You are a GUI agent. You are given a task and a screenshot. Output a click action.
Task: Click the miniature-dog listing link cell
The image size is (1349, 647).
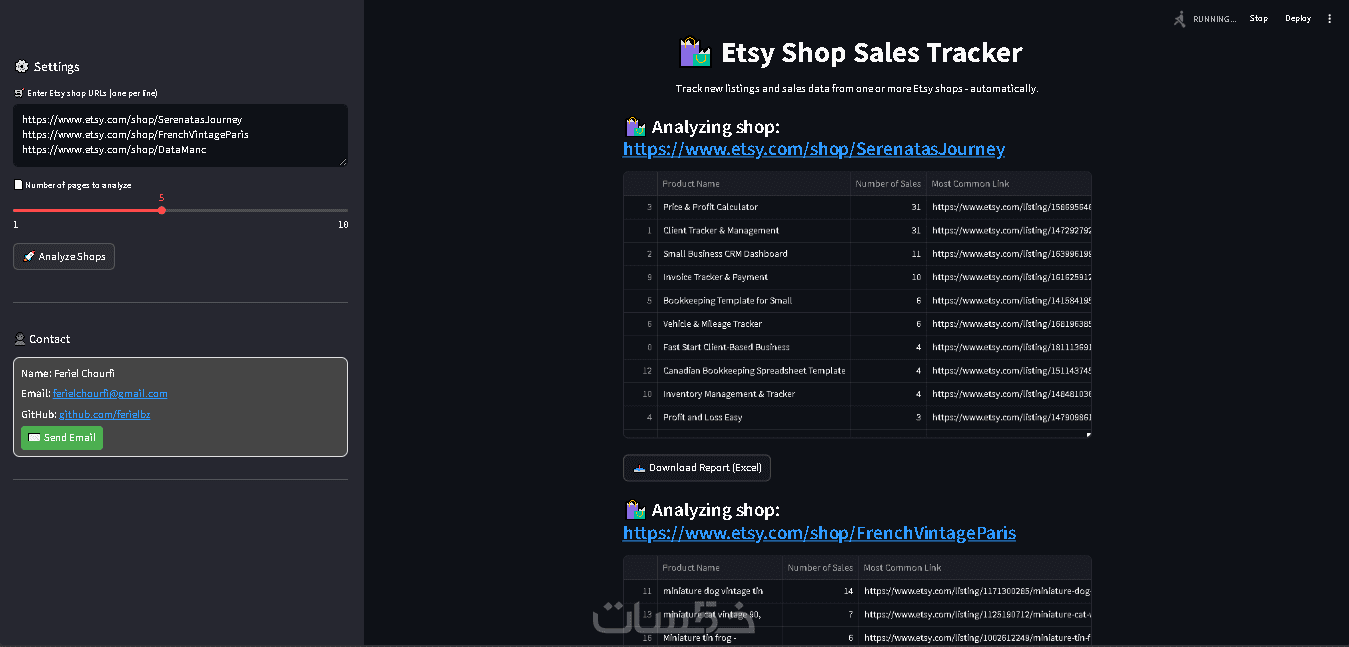tap(975, 591)
